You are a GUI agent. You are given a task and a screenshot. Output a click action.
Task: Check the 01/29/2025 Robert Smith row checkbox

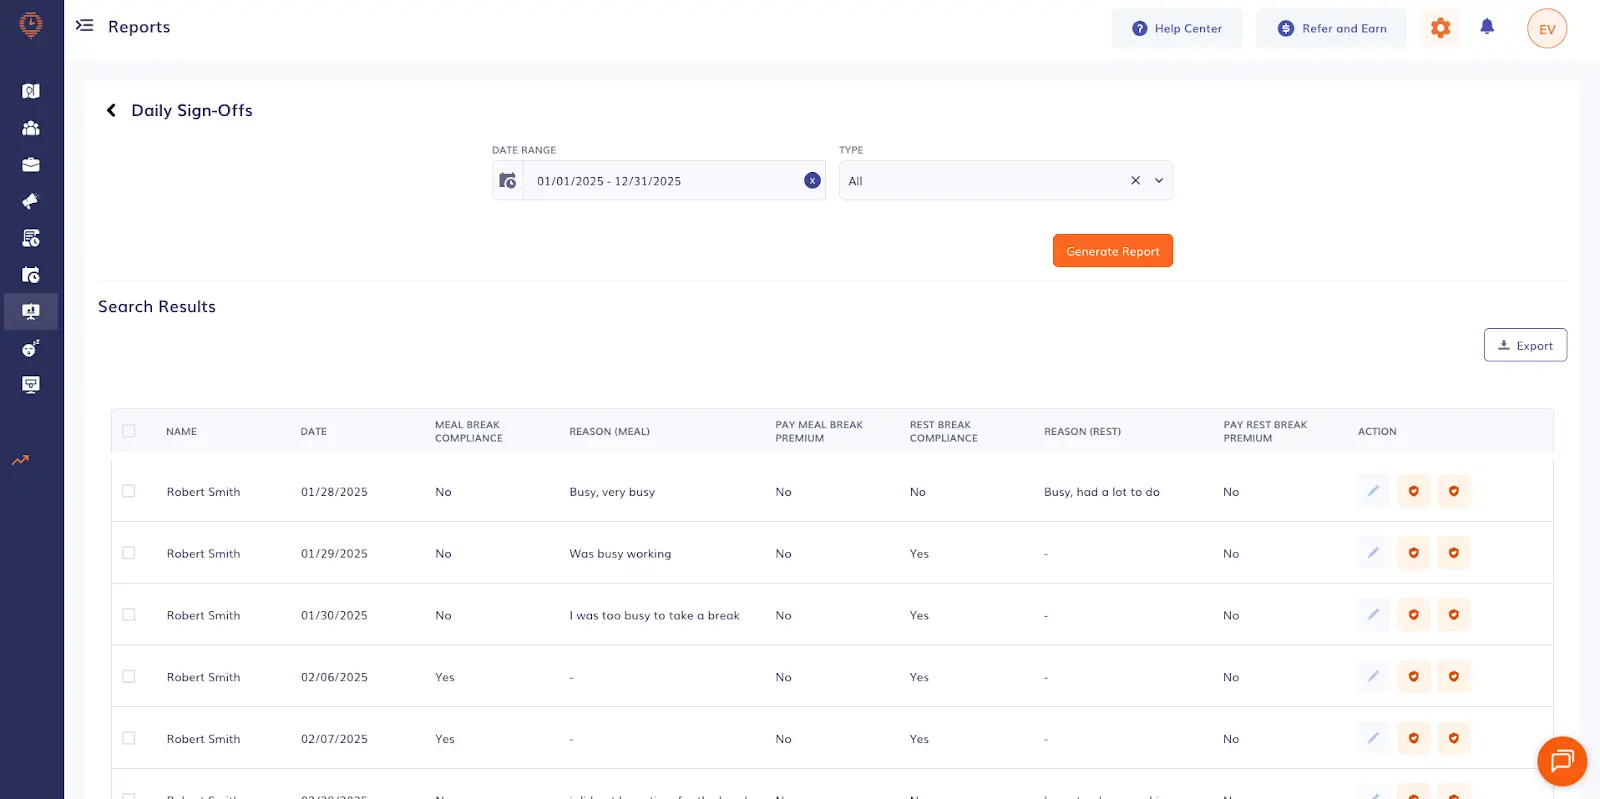pos(128,553)
